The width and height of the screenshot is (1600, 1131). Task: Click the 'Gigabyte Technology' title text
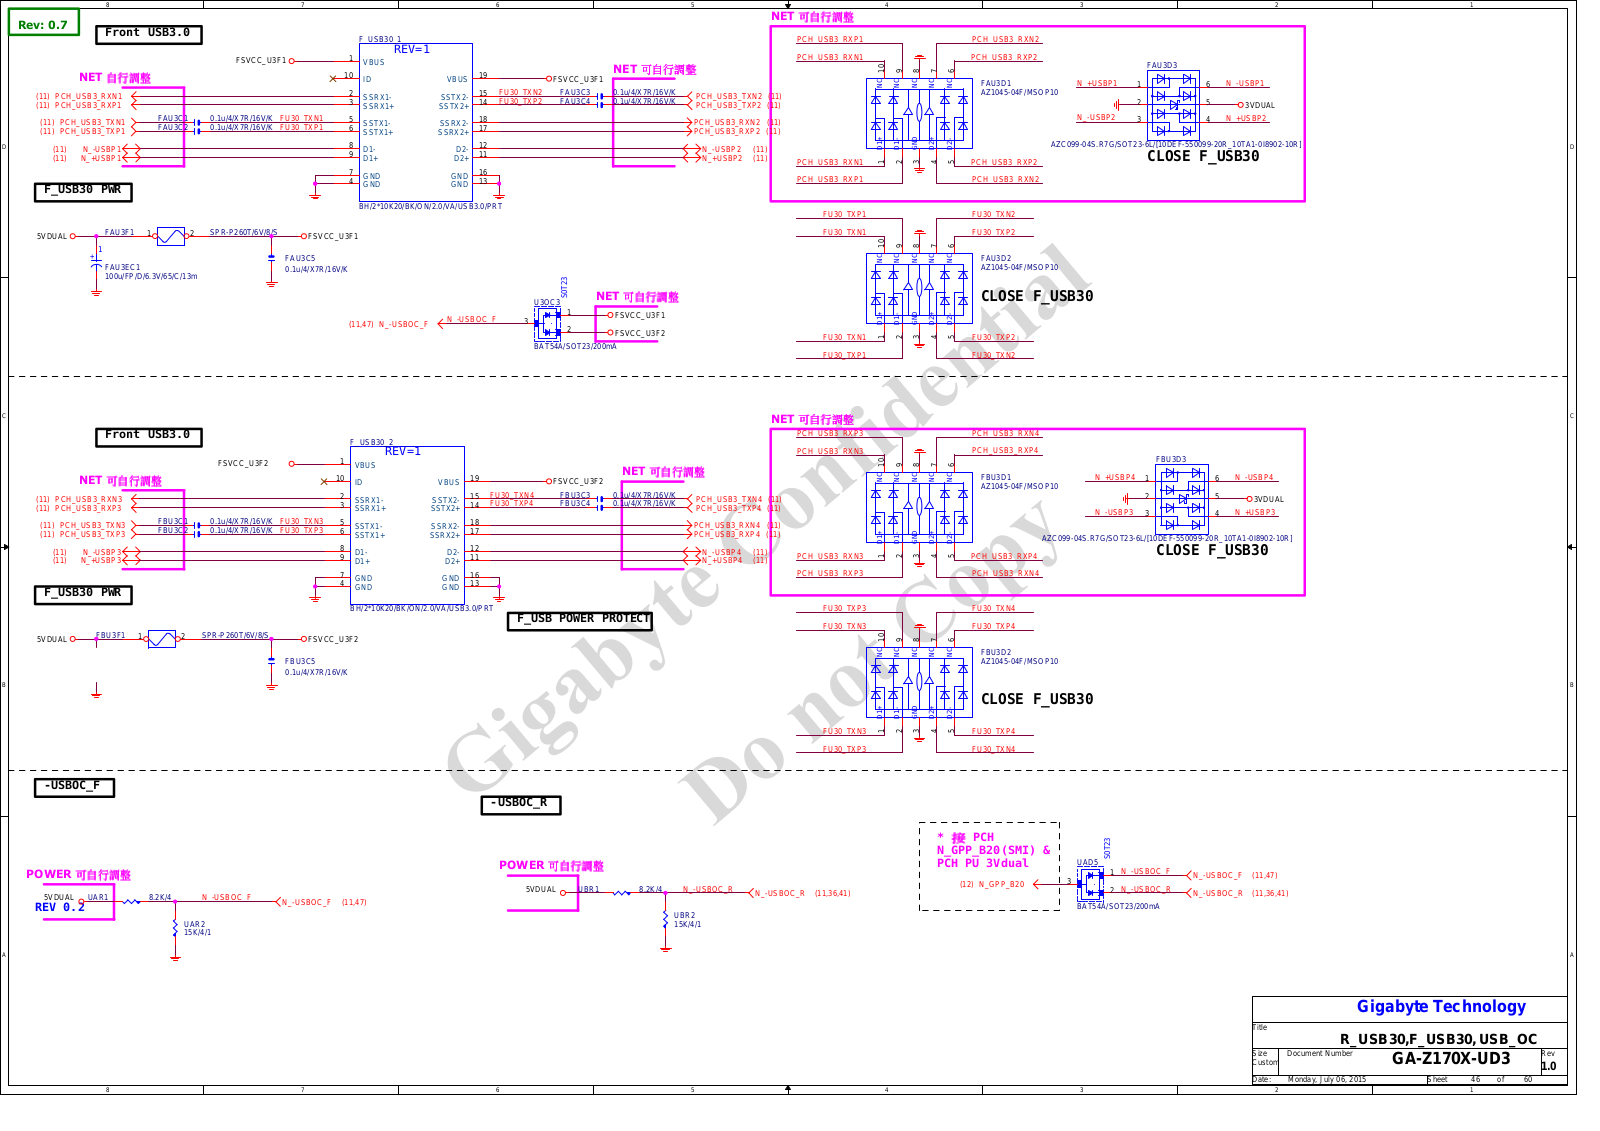pos(1441,1007)
